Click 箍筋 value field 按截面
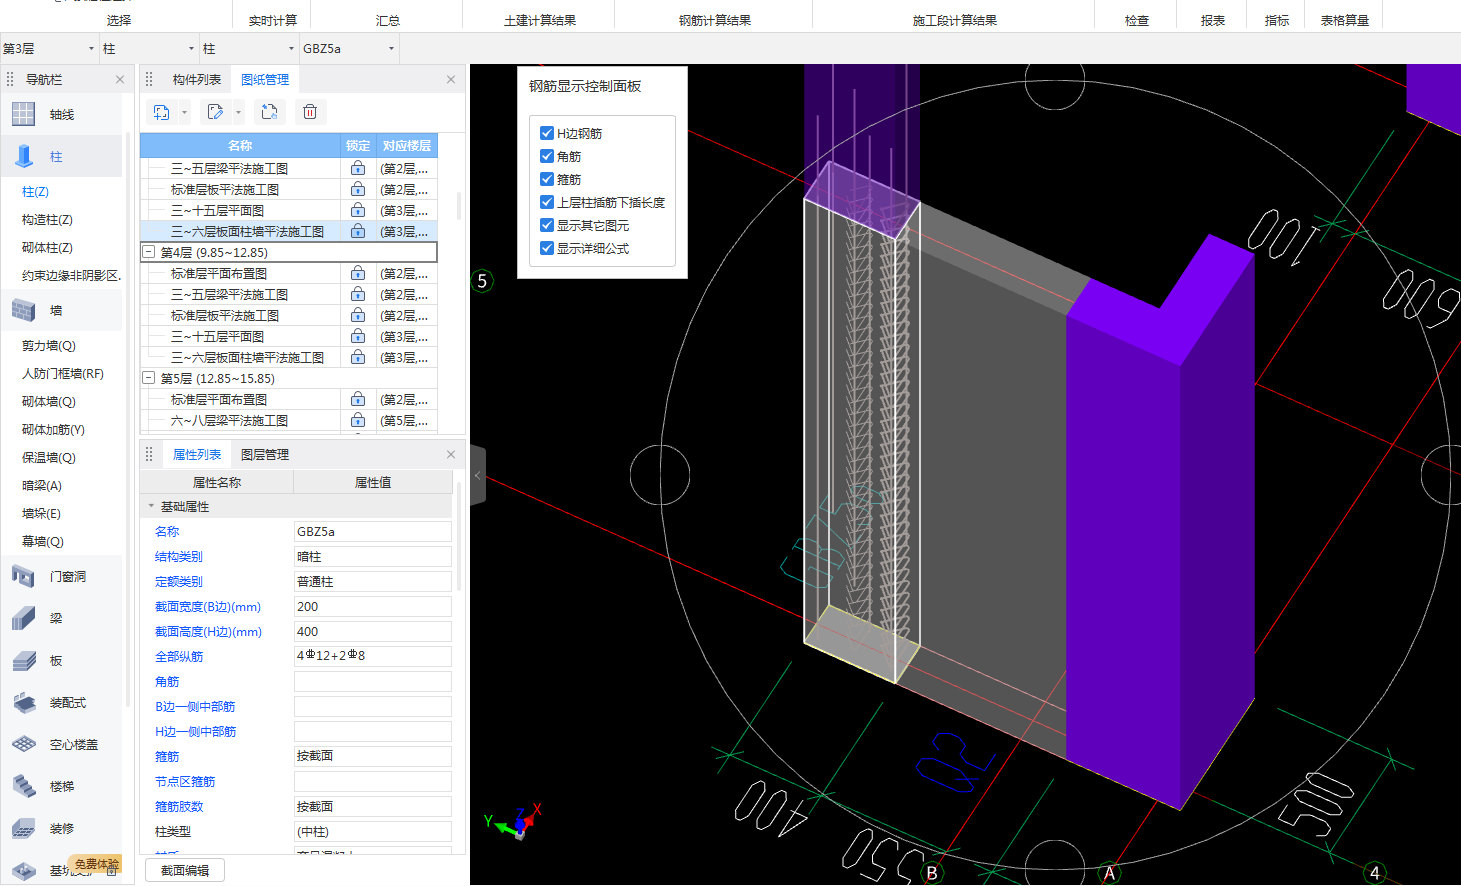The width and height of the screenshot is (1461, 886). tap(372, 756)
